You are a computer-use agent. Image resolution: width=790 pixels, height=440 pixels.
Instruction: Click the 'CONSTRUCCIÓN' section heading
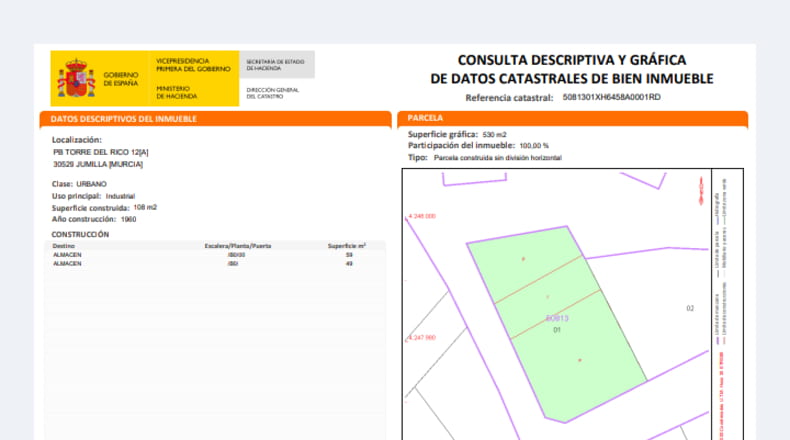coord(80,234)
